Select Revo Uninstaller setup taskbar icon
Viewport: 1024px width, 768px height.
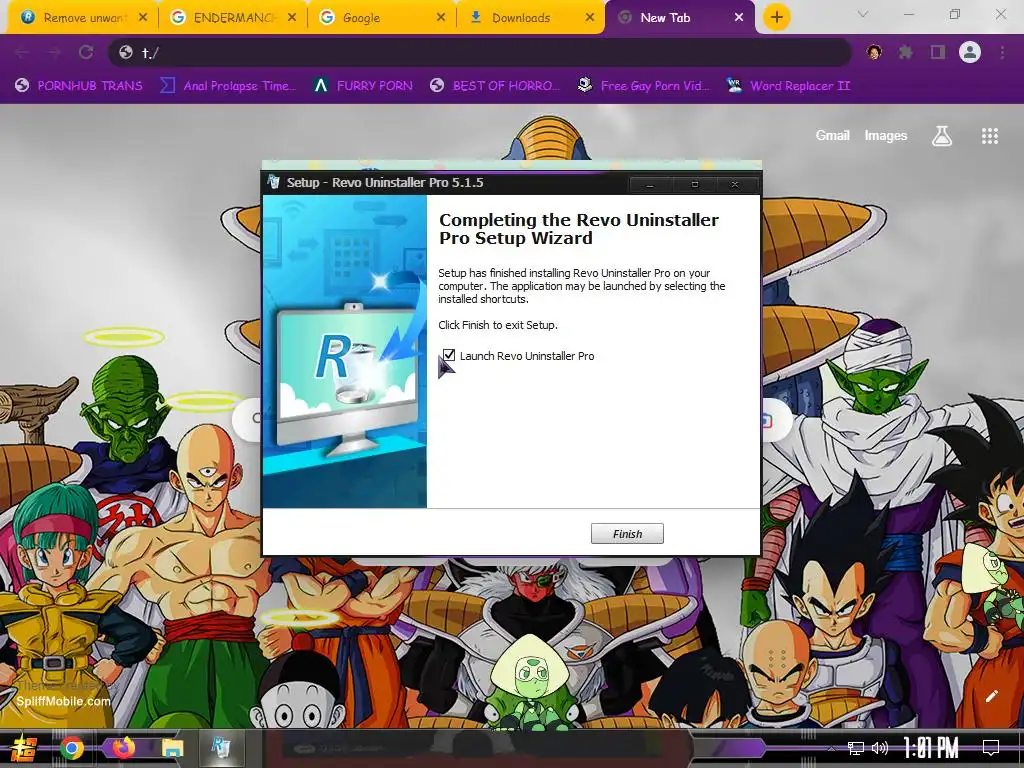[x=220, y=747]
